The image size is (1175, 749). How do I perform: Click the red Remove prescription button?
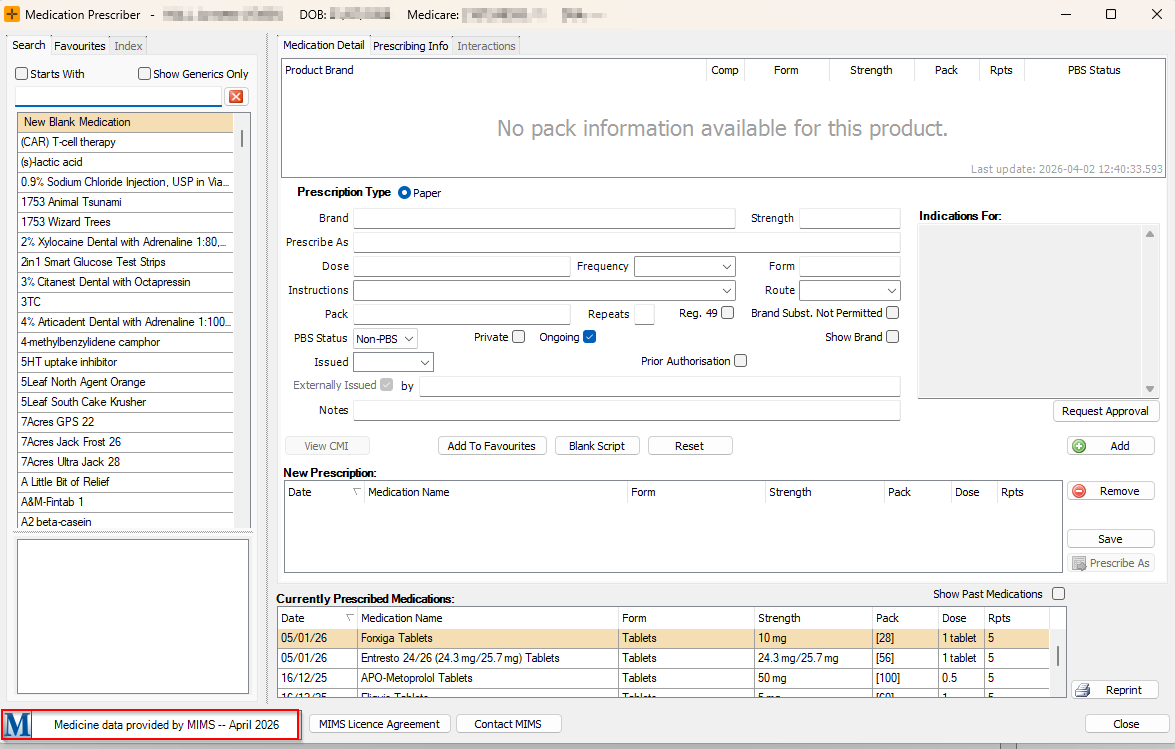[1110, 491]
